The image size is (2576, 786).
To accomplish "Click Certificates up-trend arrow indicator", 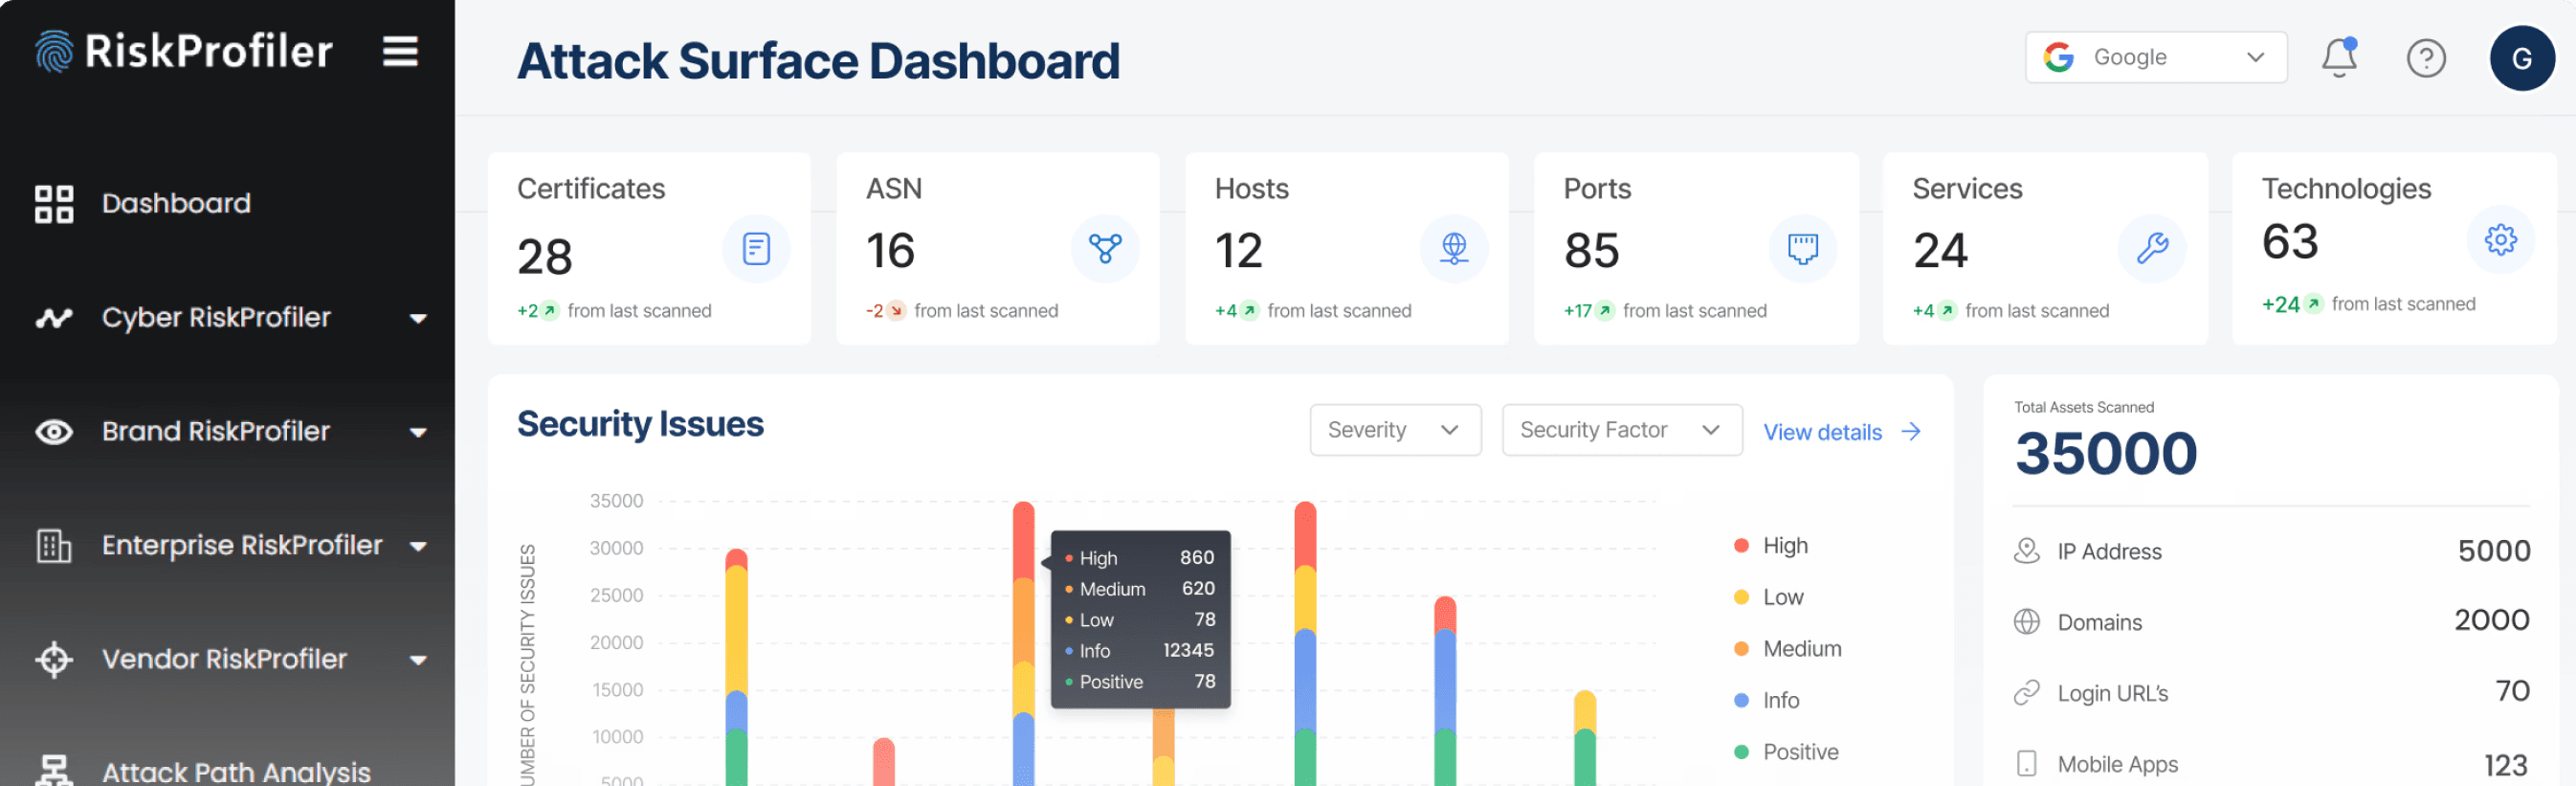I will click(x=549, y=311).
